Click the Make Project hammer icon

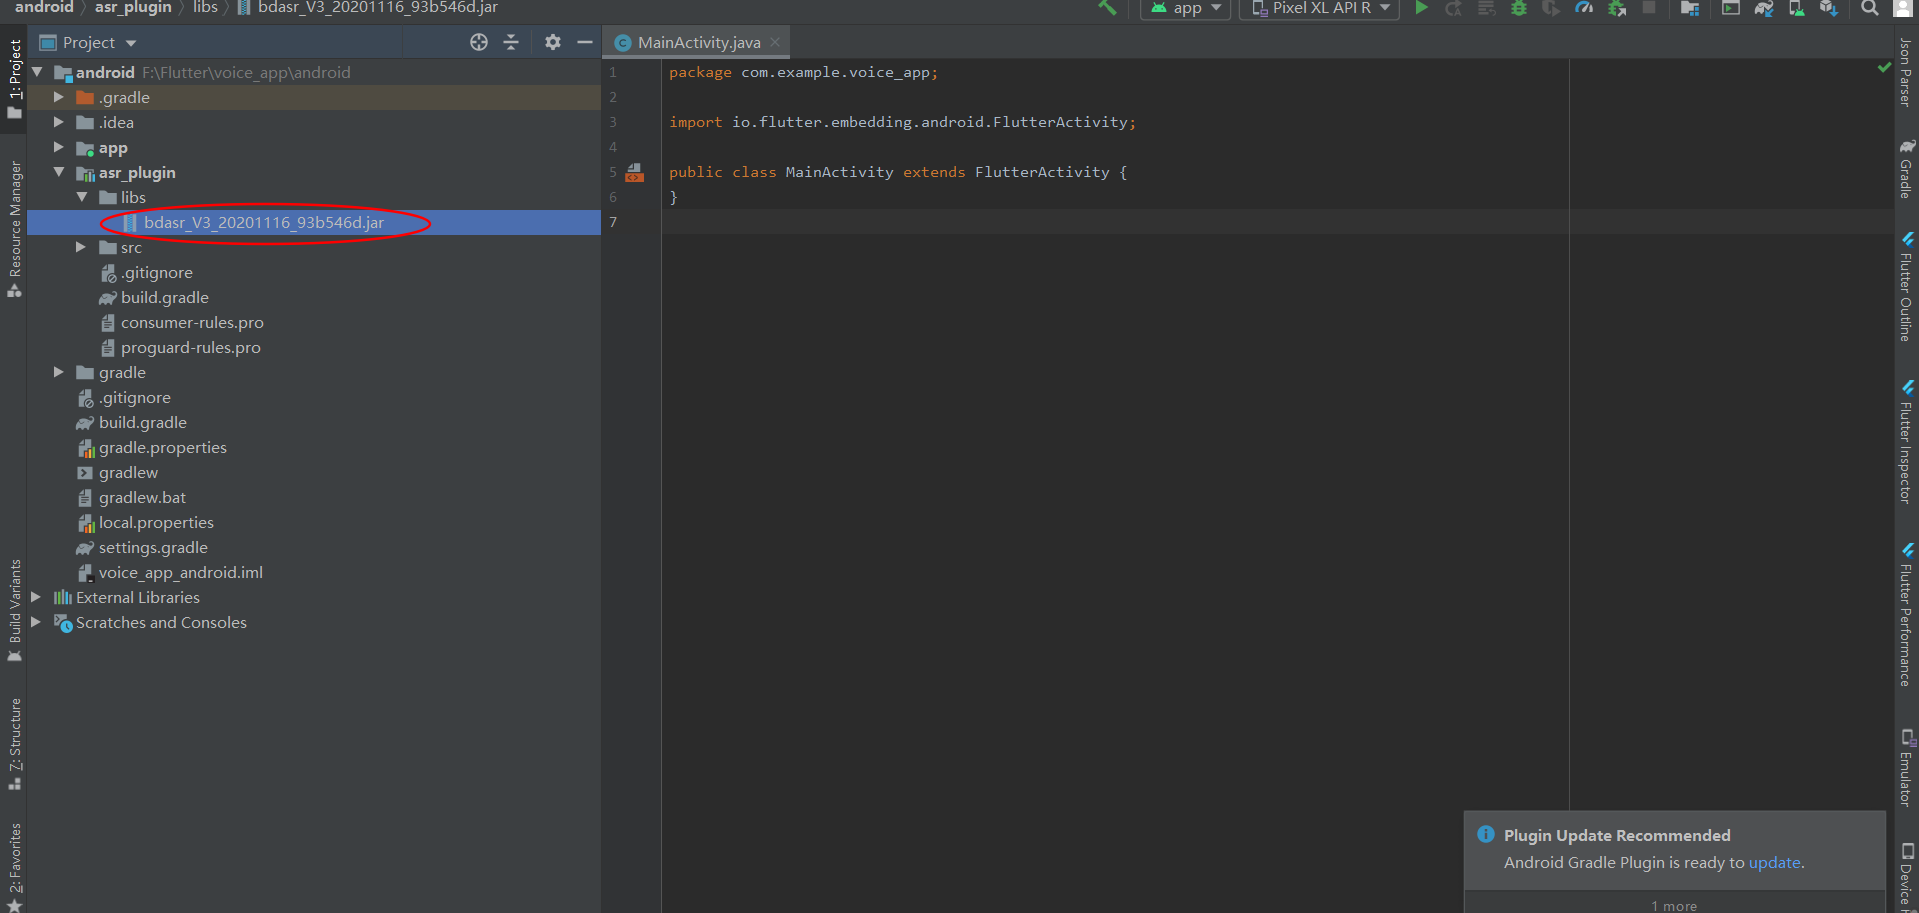(x=1107, y=8)
